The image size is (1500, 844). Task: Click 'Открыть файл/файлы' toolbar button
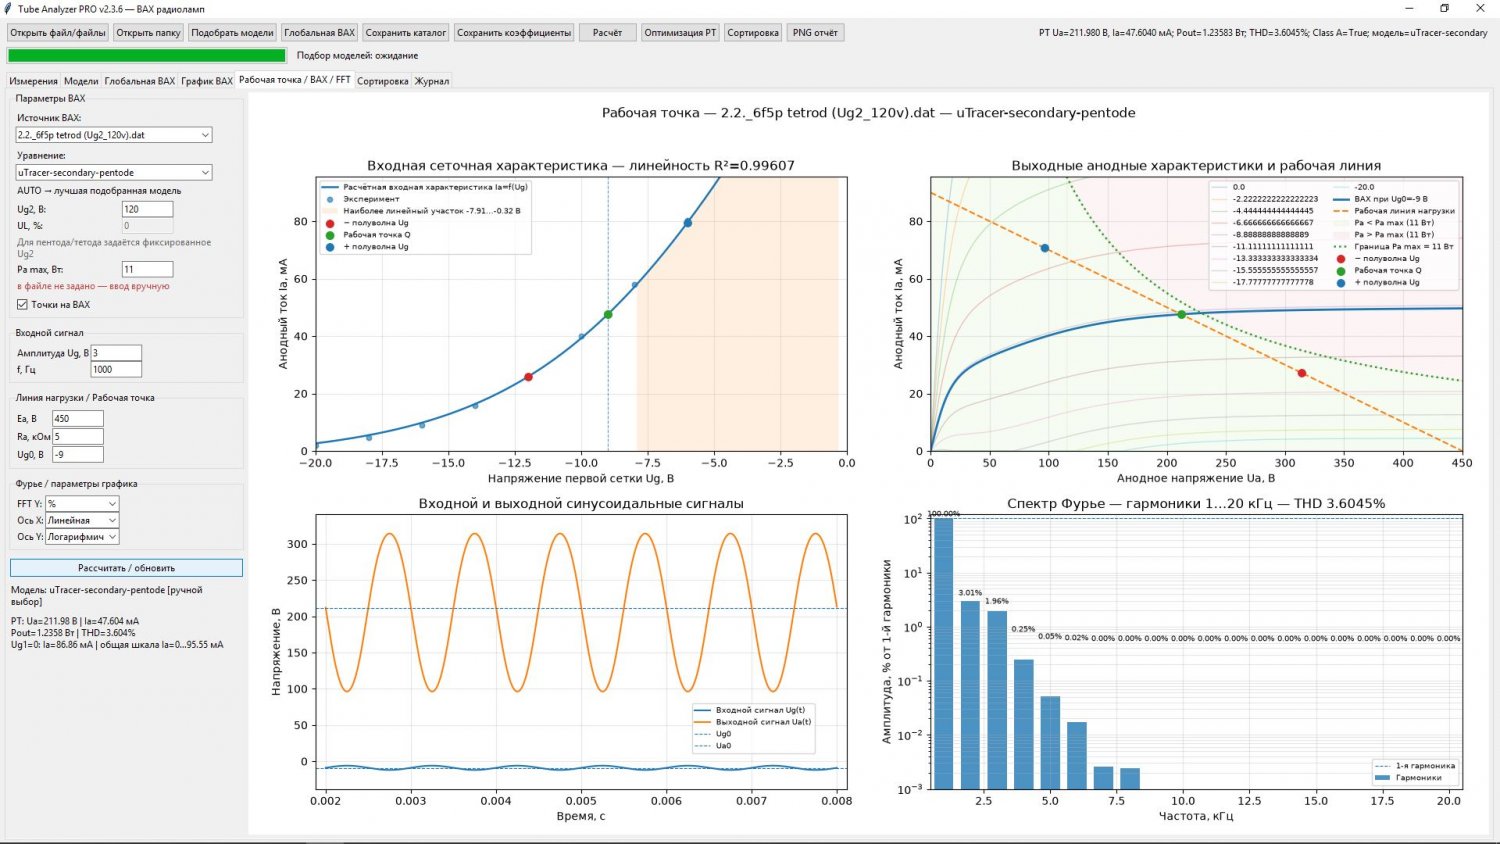58,33
